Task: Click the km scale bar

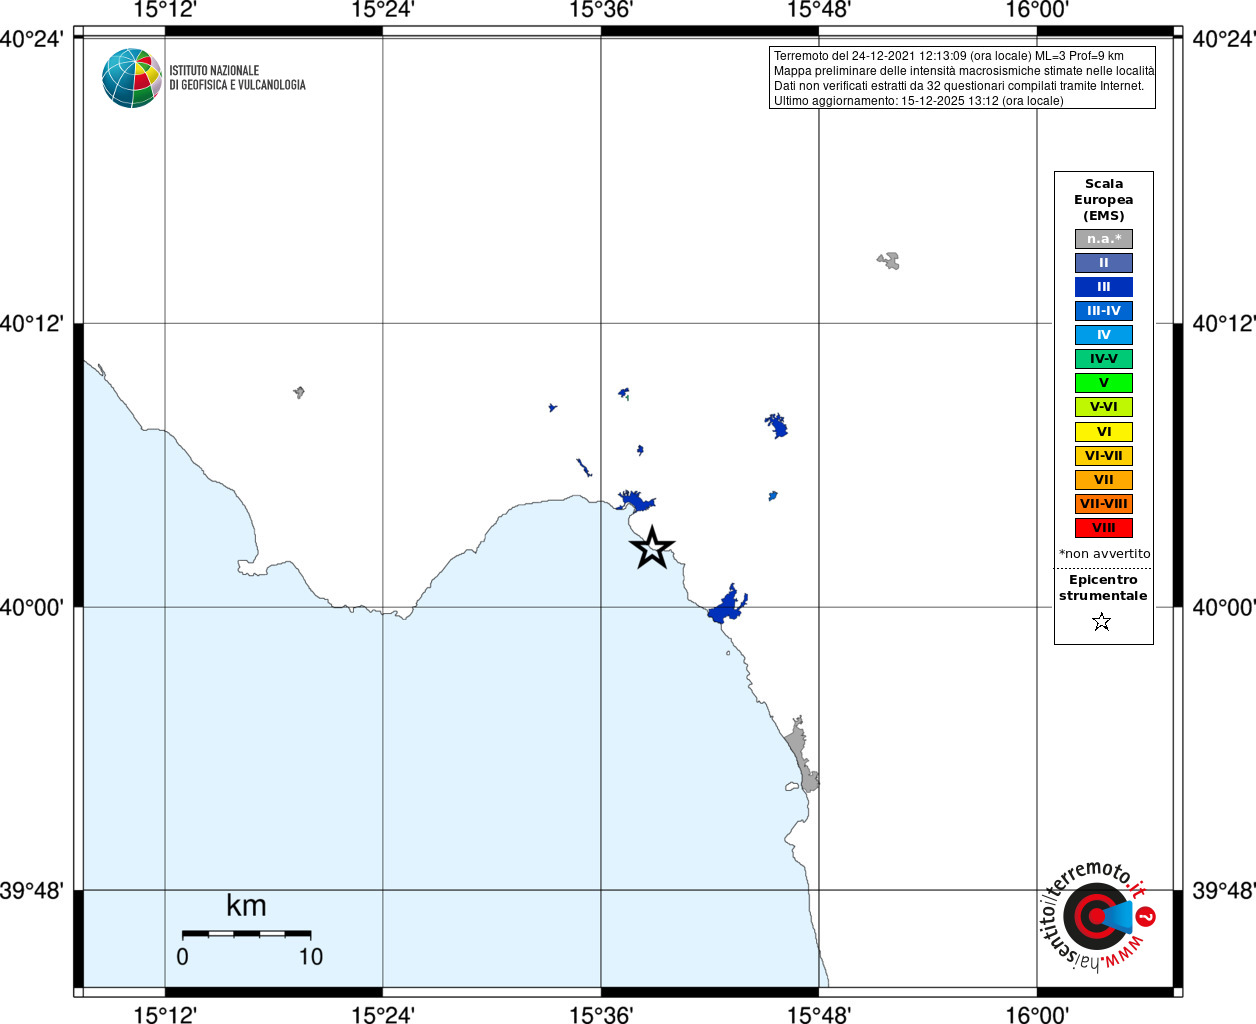Action: (246, 934)
